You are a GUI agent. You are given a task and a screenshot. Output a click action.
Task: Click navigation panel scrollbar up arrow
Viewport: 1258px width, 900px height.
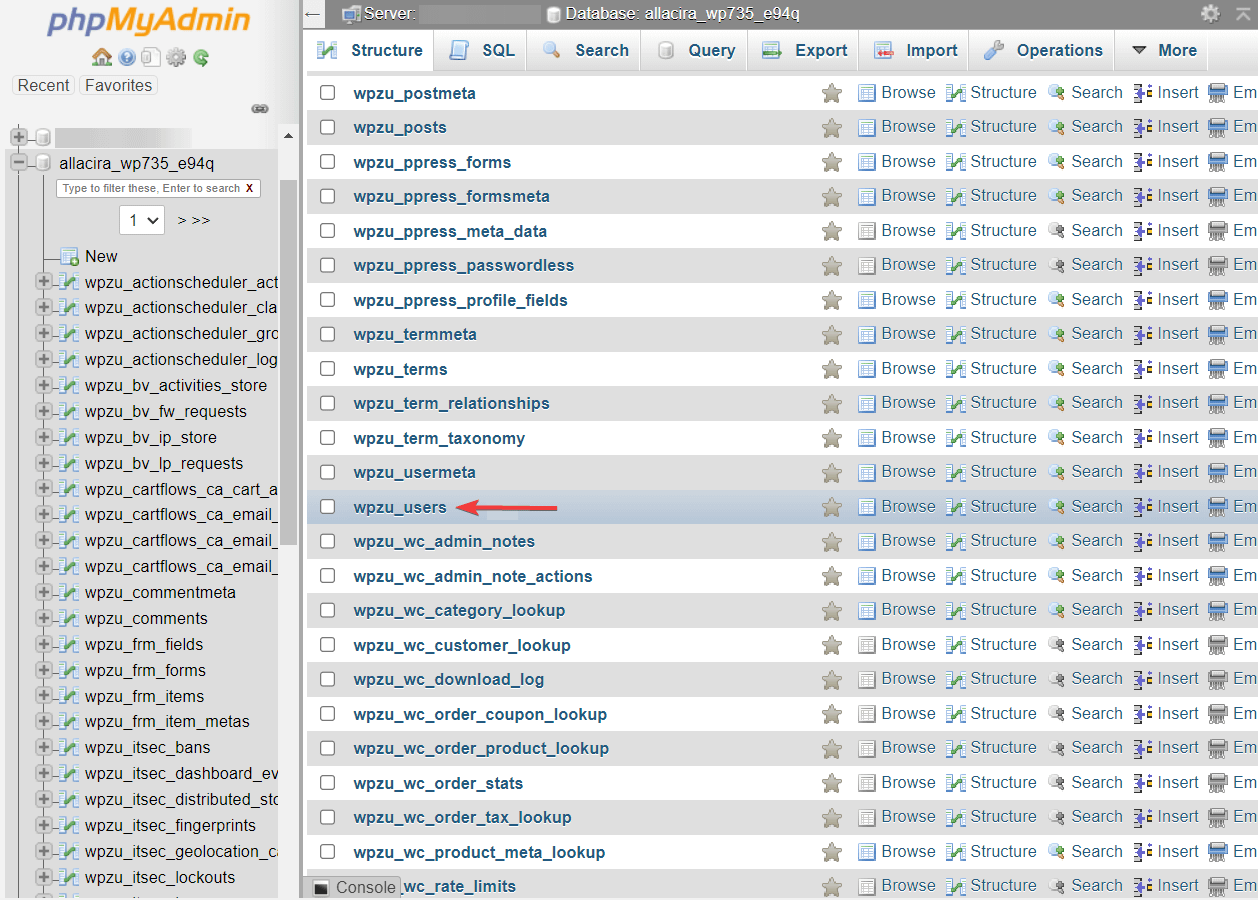(289, 136)
